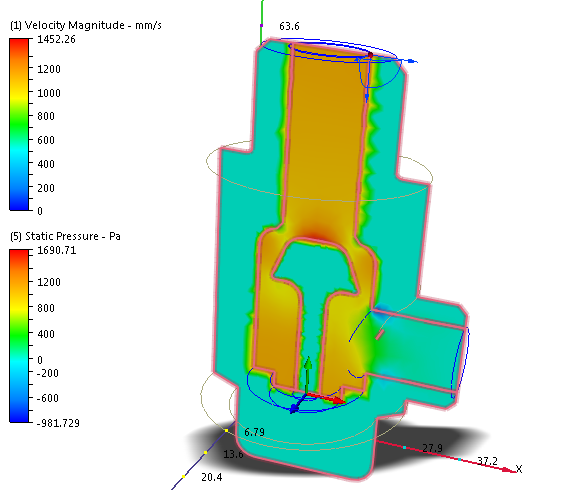Click the '(1) Velocity Magnitude - mm/s' legend title
566x490 pixels.
(x=86, y=25)
